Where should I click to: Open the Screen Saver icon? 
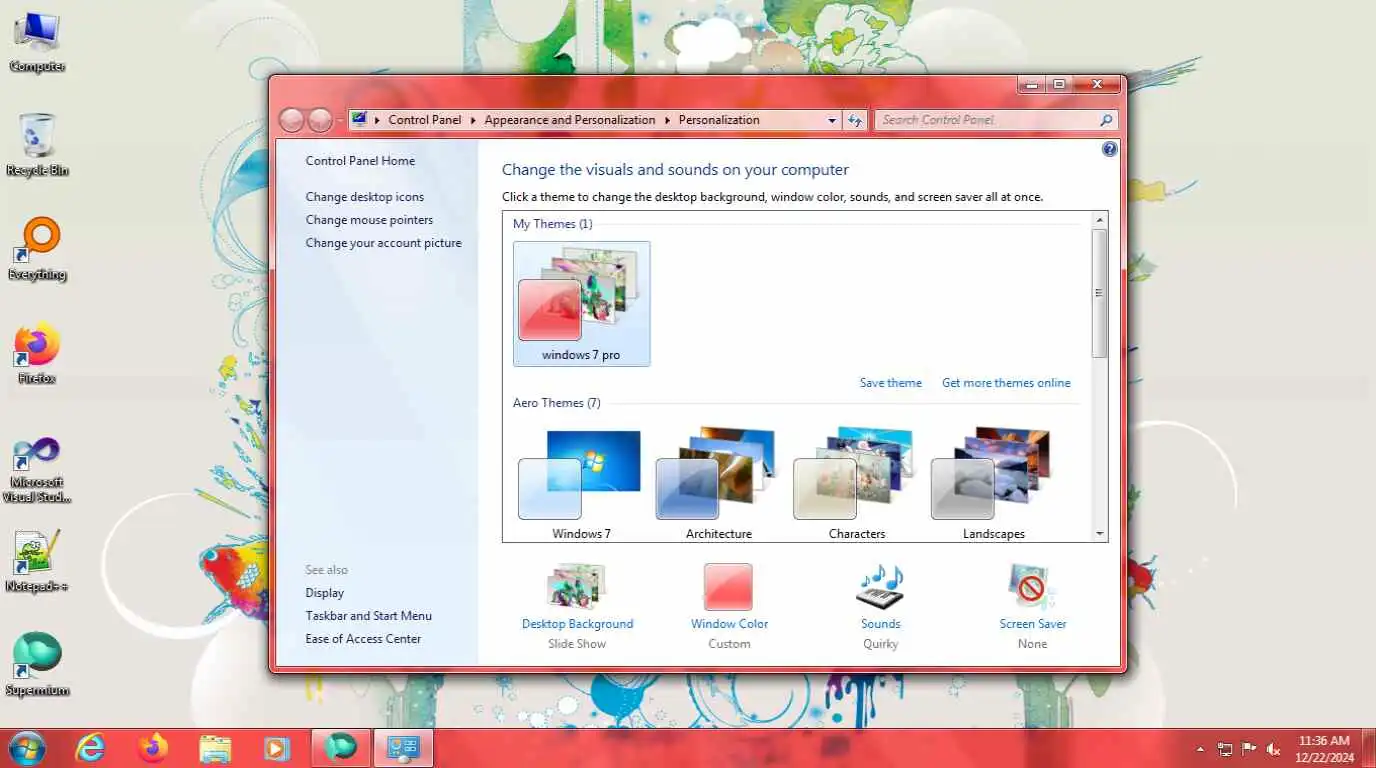[x=1032, y=587]
